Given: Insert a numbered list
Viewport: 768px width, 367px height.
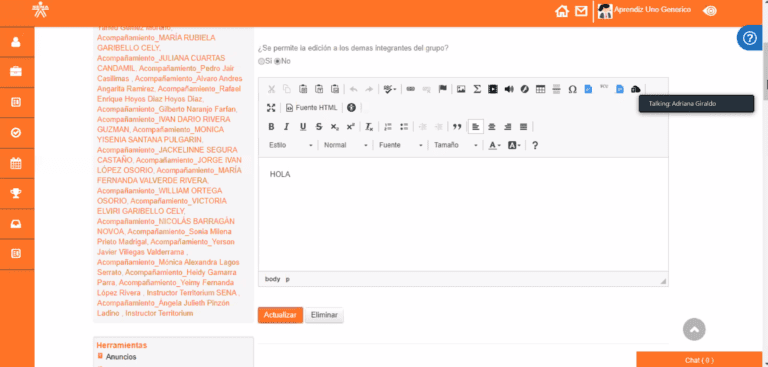Looking at the screenshot, I should click(388, 127).
